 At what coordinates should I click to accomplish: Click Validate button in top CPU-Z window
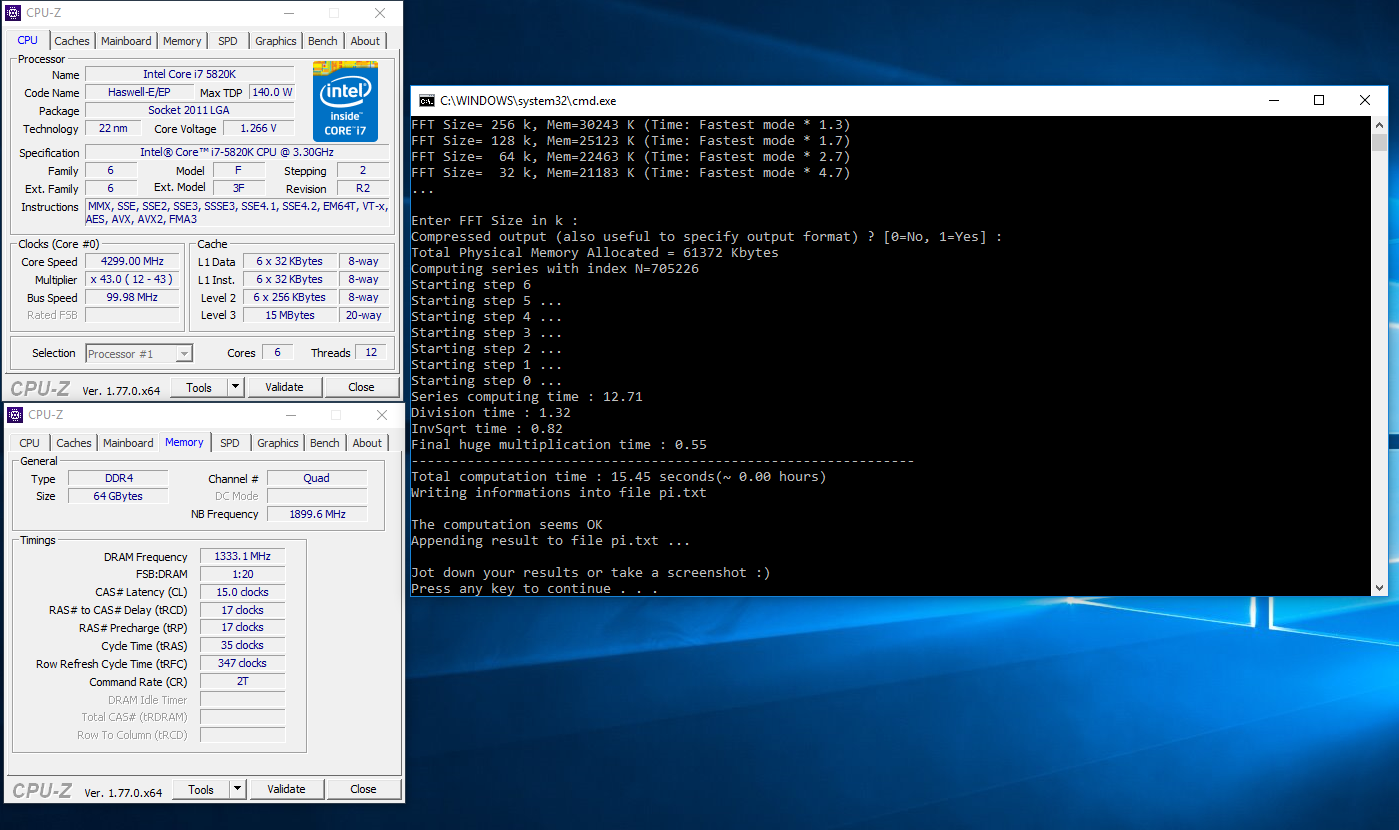[284, 387]
